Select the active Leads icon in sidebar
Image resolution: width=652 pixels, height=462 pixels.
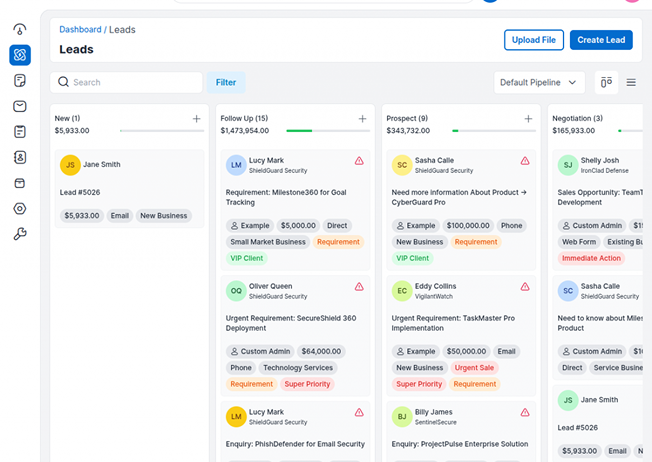pos(20,54)
